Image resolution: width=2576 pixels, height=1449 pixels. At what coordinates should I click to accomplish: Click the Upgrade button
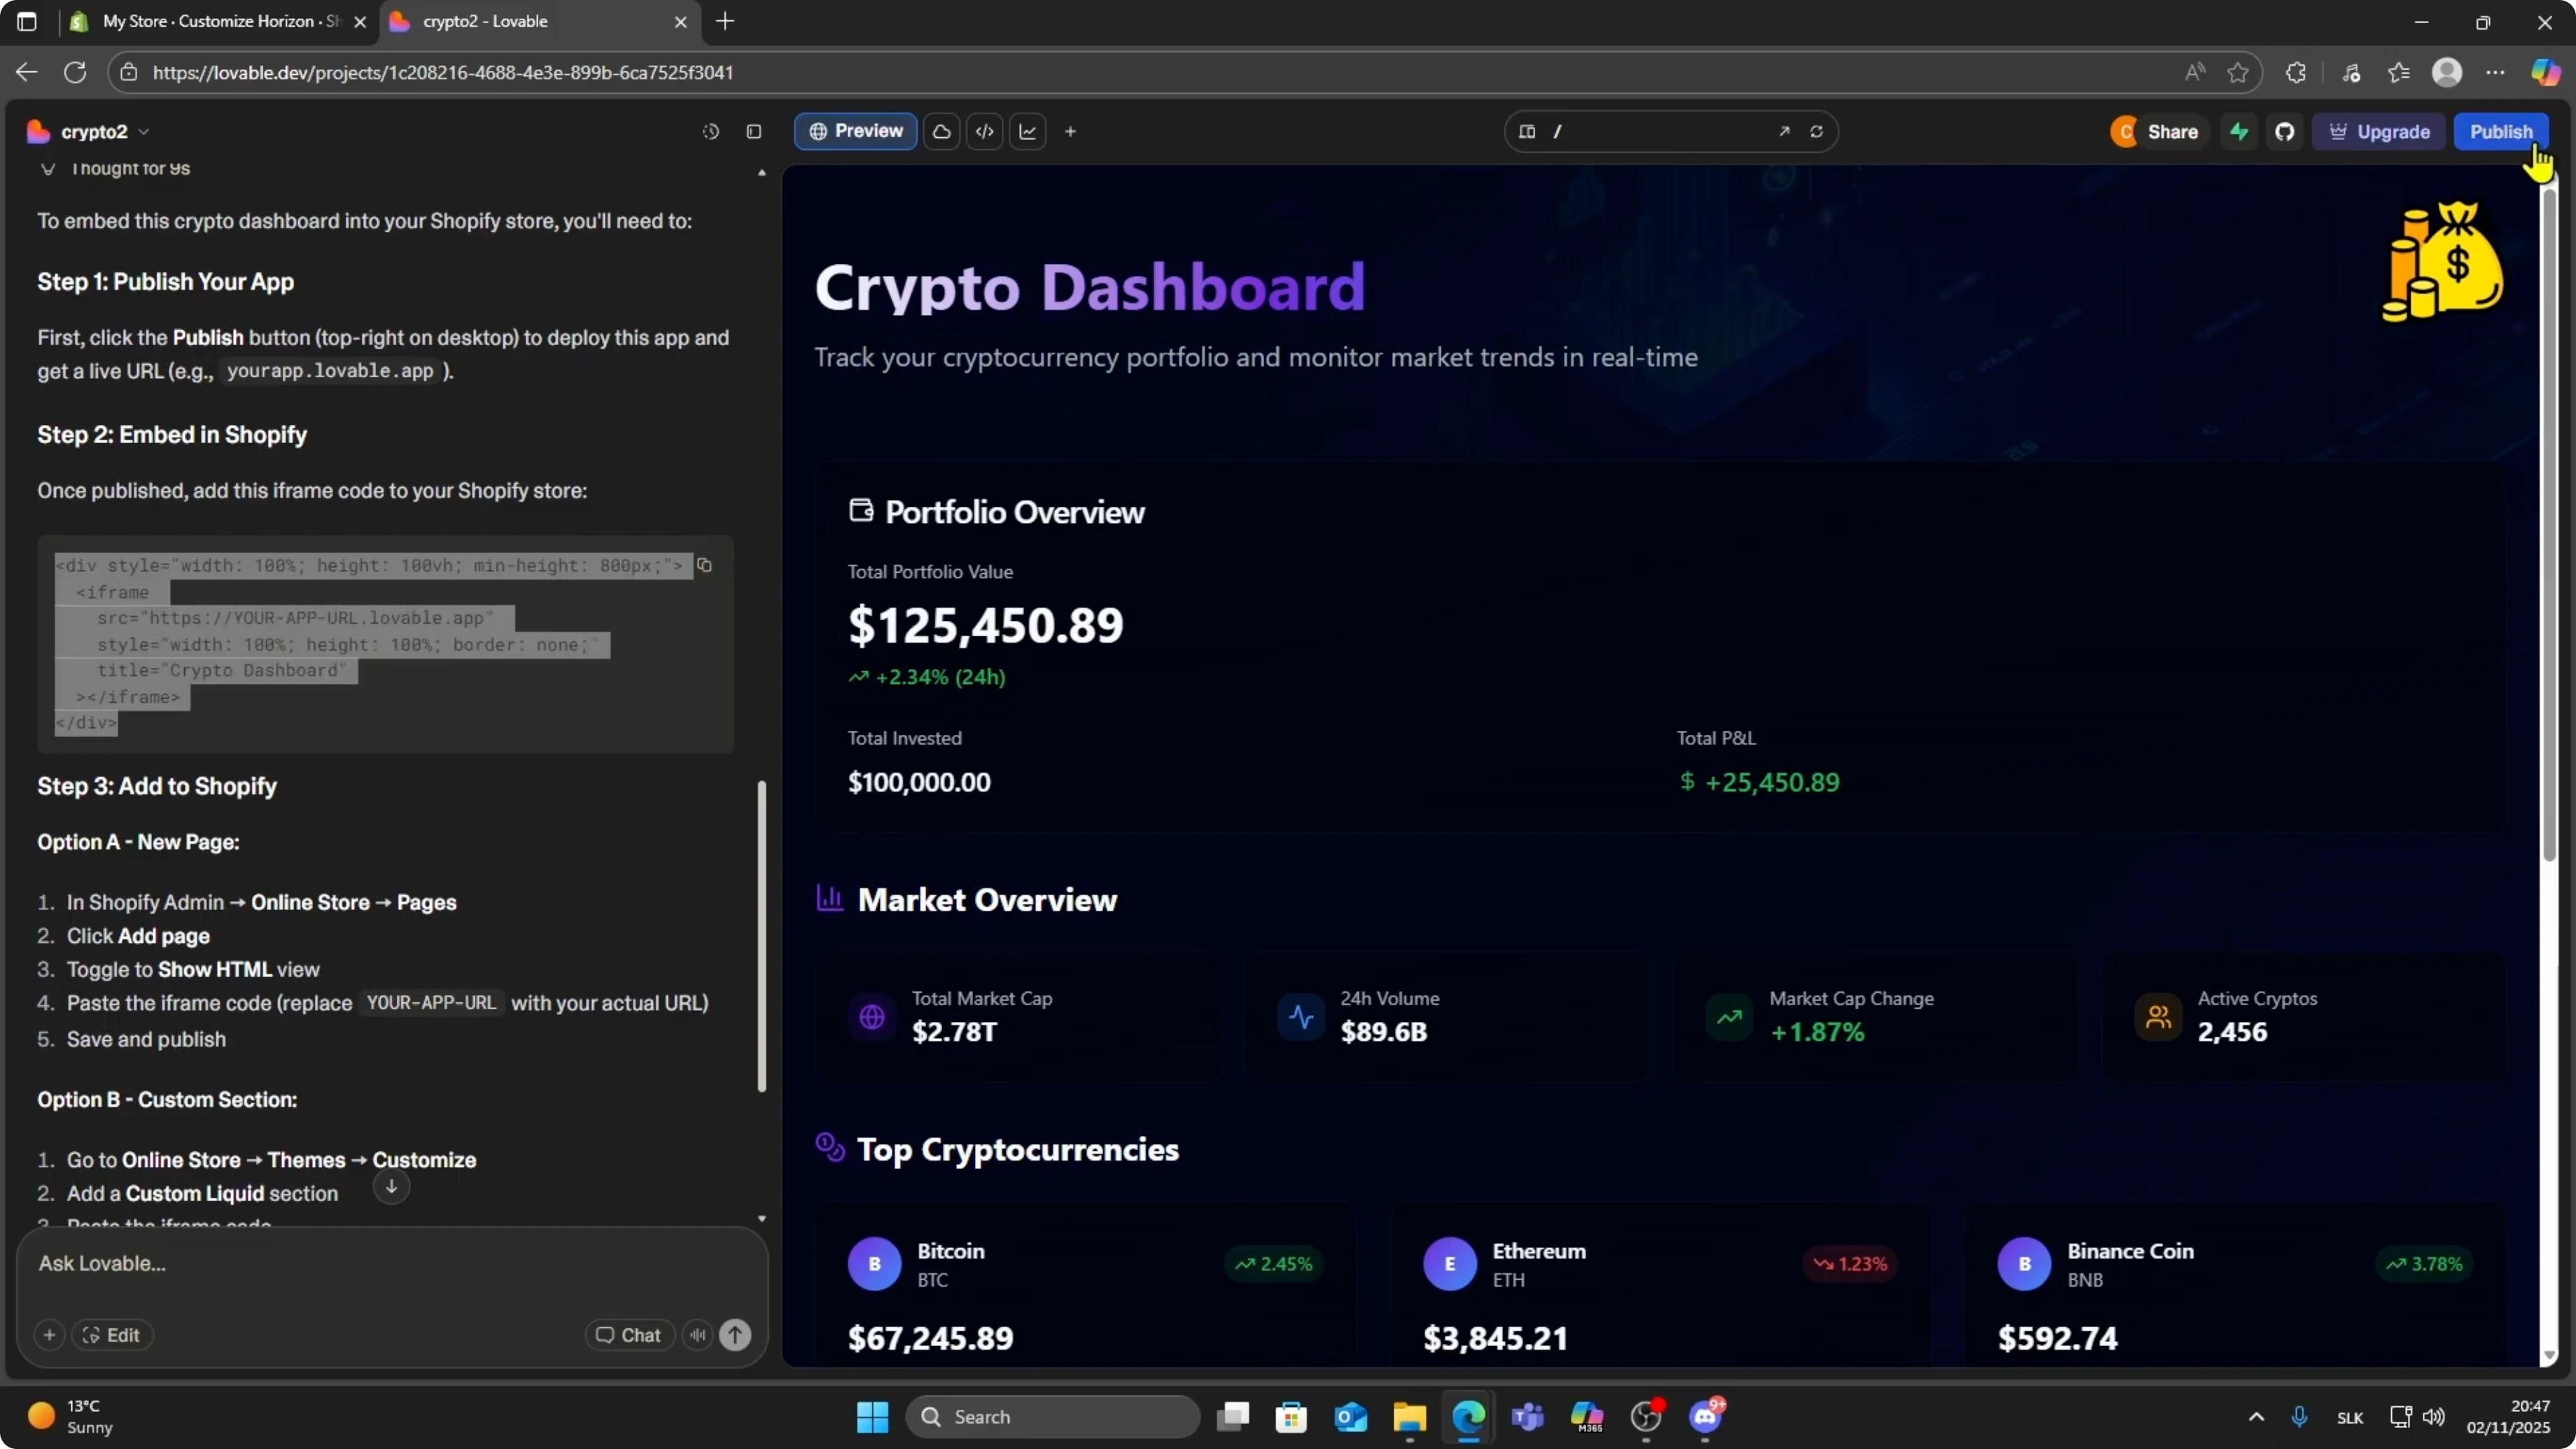tap(2379, 132)
